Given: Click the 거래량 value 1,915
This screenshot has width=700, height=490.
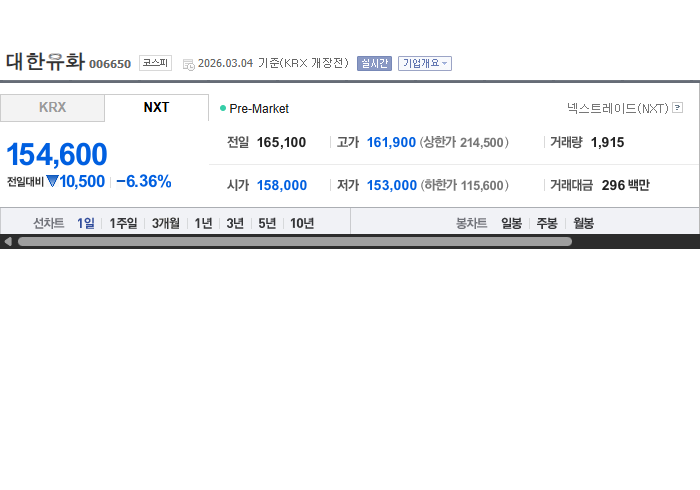Looking at the screenshot, I should (x=607, y=142).
